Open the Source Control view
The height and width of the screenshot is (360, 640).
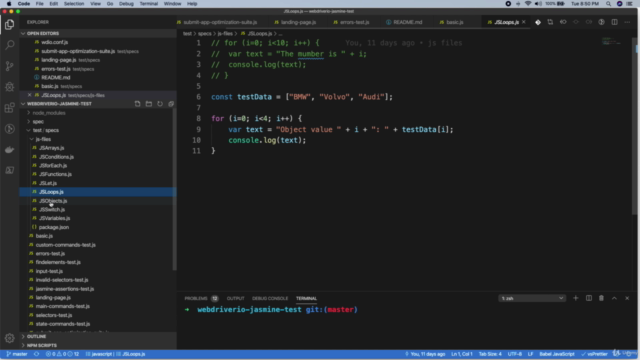(9, 66)
